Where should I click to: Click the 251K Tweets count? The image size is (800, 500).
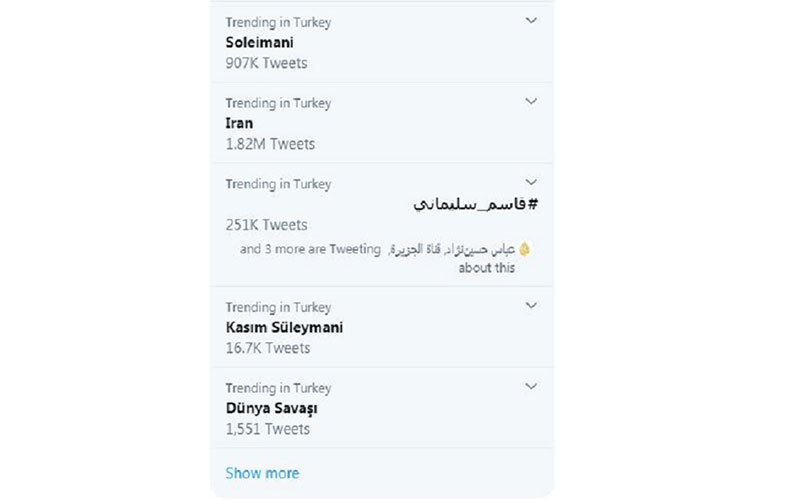(x=266, y=225)
